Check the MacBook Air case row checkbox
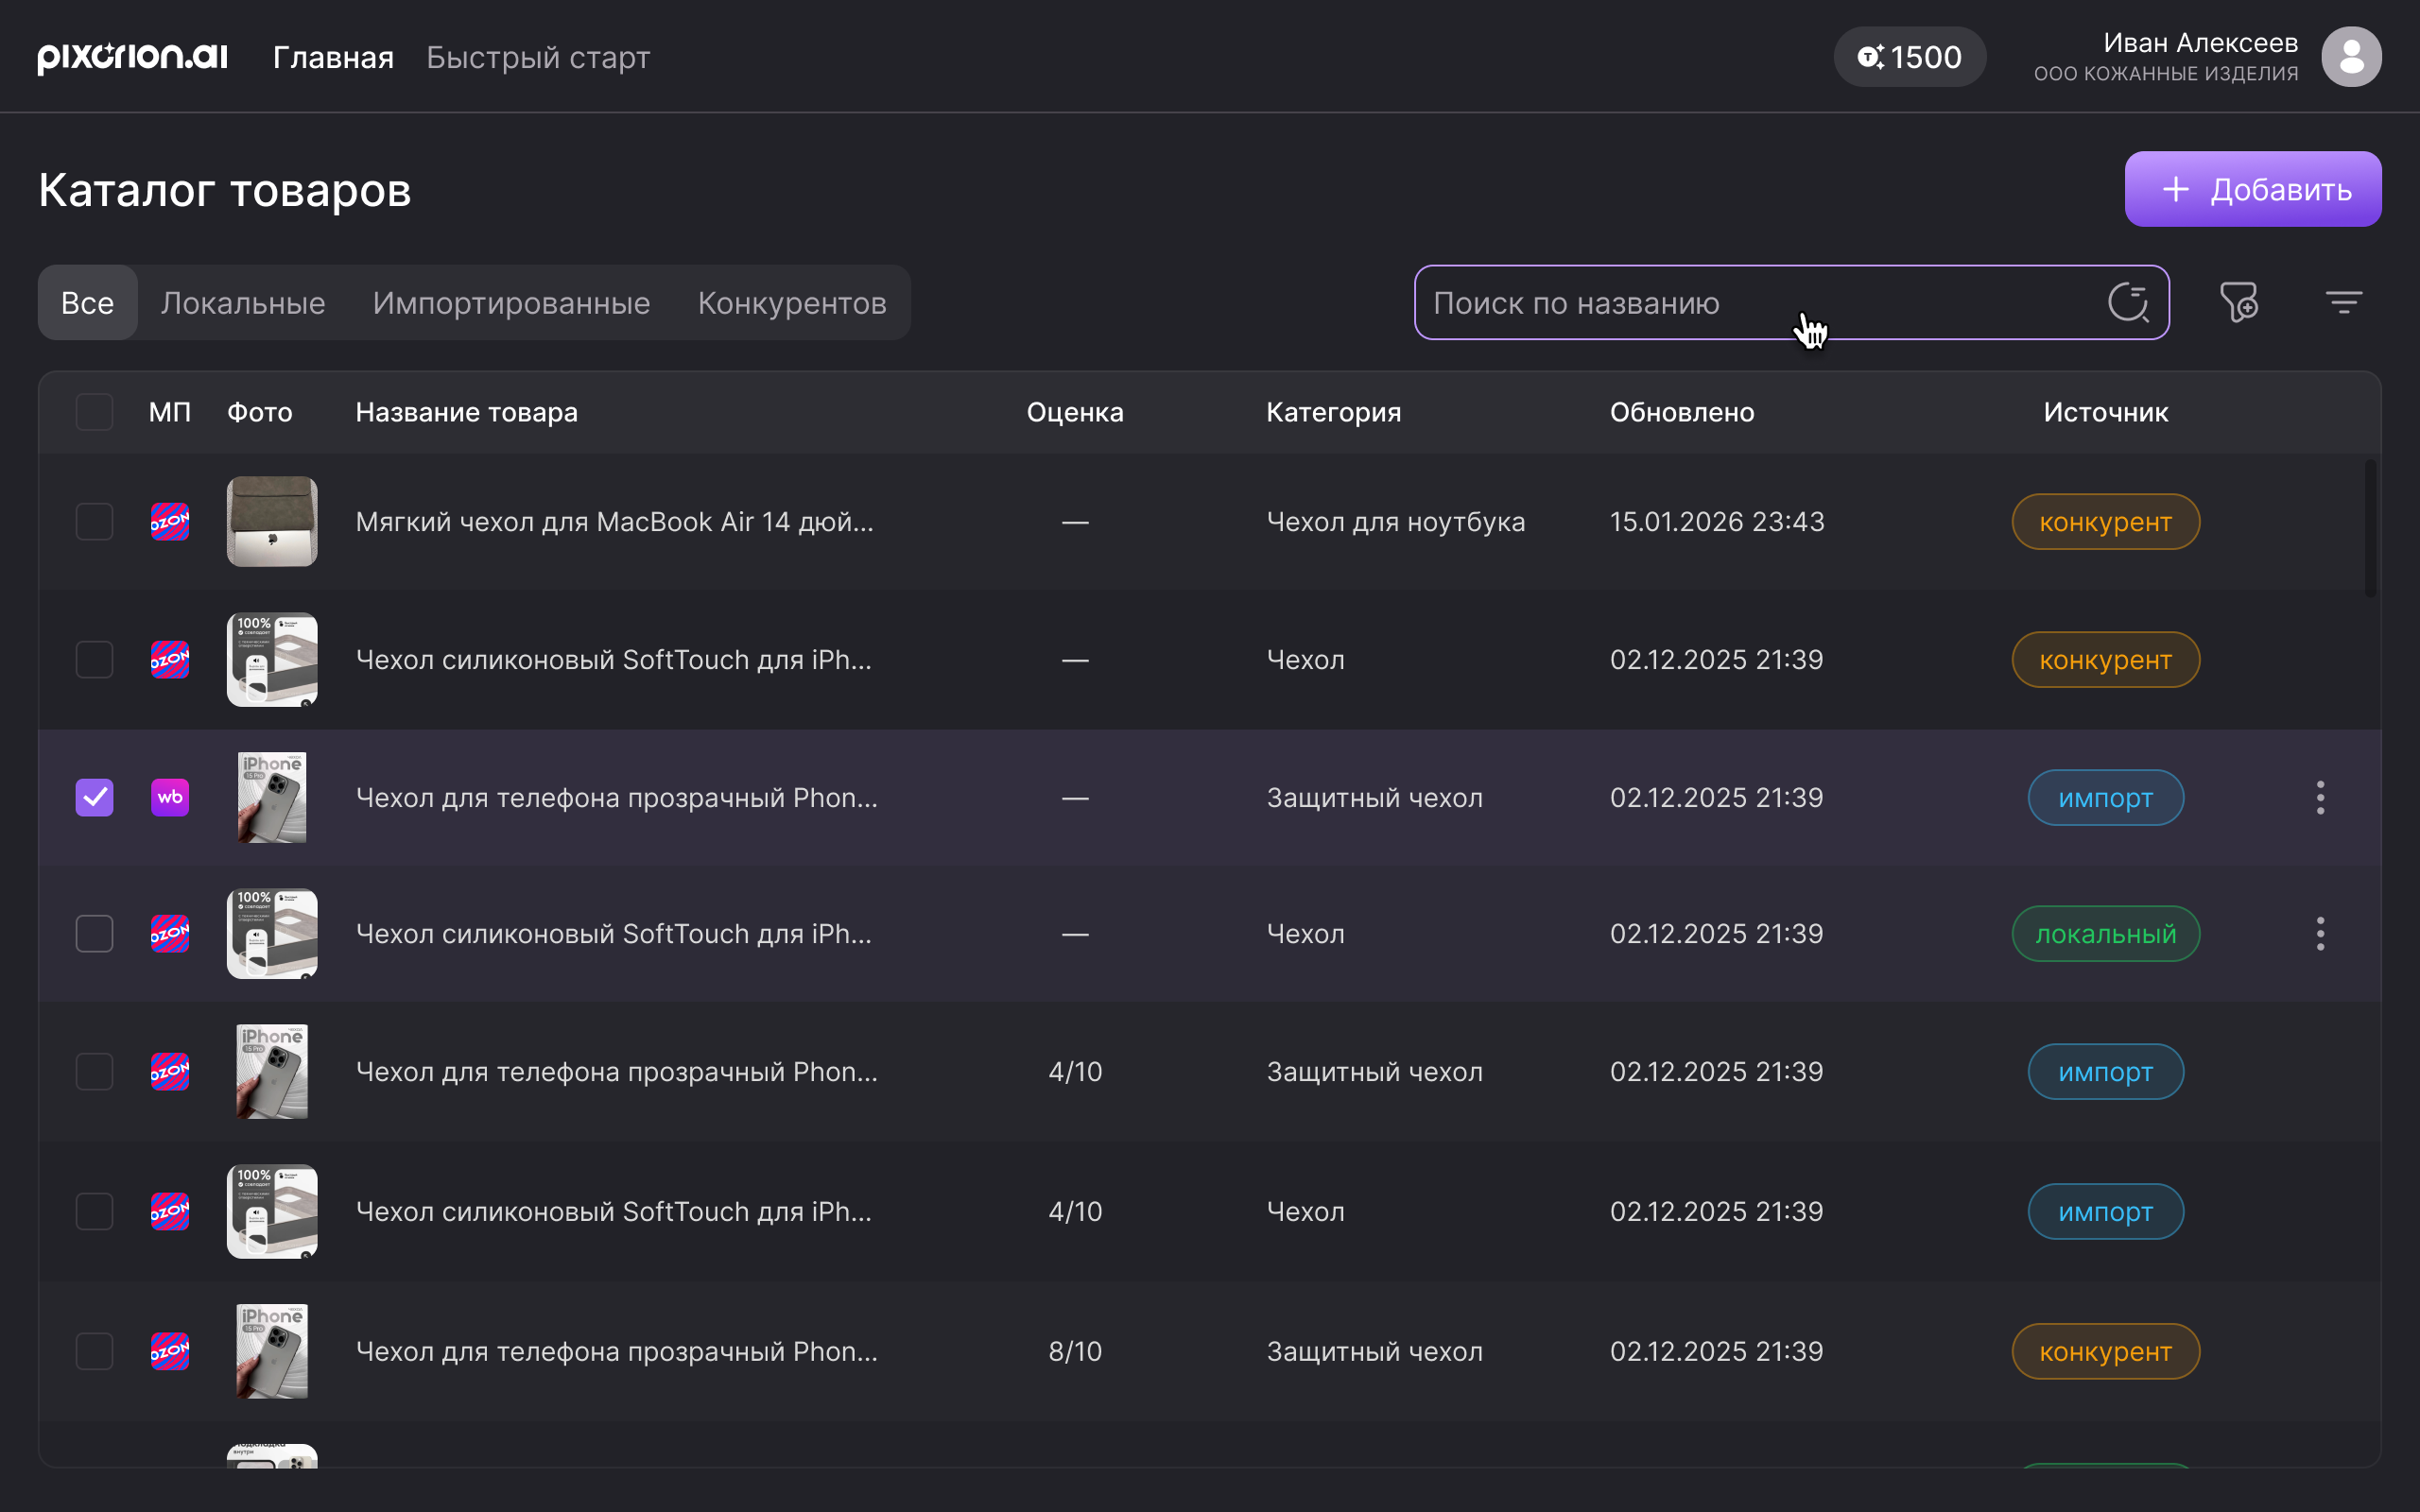The width and height of the screenshot is (2420, 1512). coord(95,521)
